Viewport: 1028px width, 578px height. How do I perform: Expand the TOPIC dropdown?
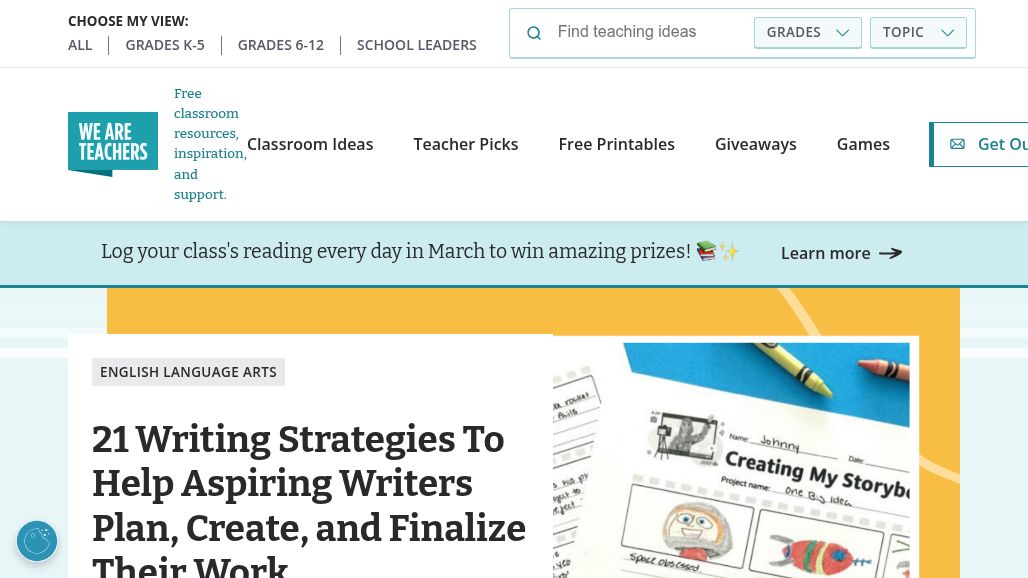click(918, 32)
